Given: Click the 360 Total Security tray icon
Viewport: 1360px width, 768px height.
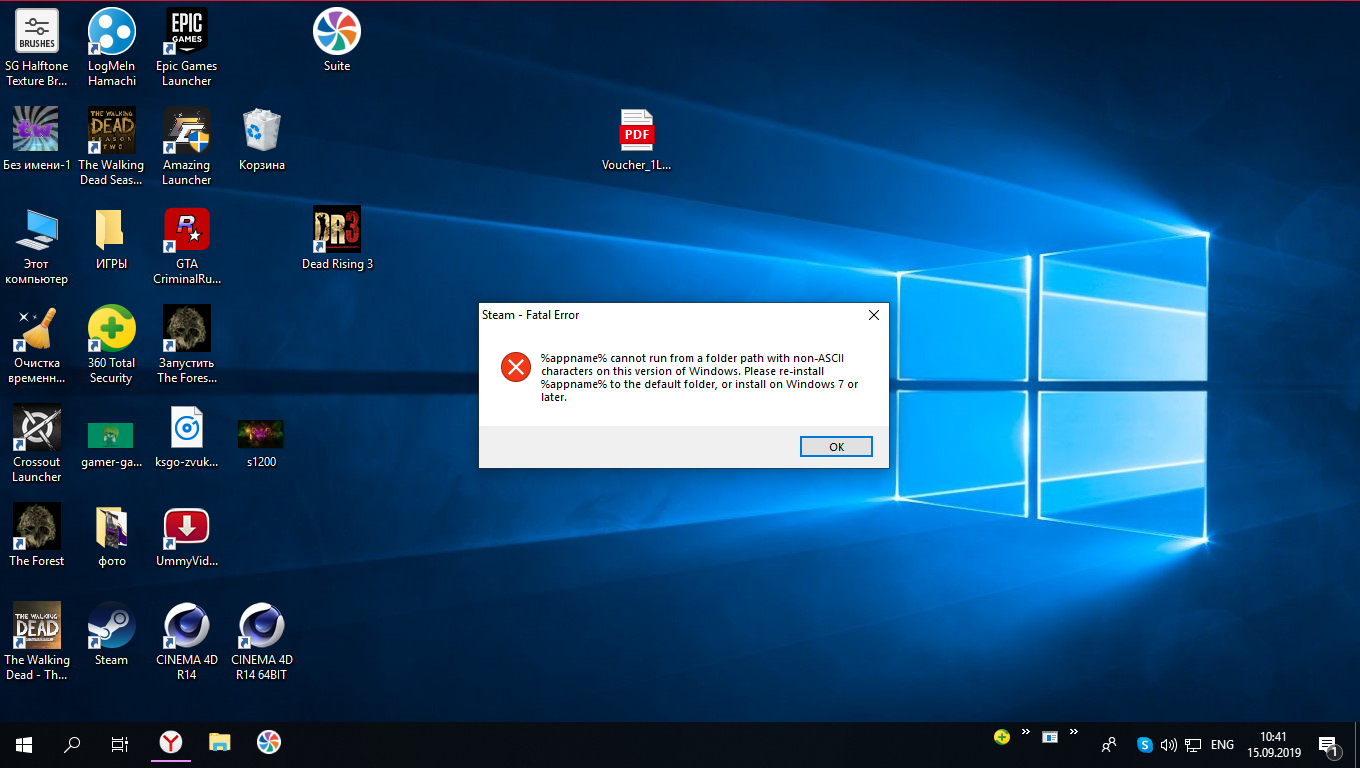Looking at the screenshot, I should 1002,737.
